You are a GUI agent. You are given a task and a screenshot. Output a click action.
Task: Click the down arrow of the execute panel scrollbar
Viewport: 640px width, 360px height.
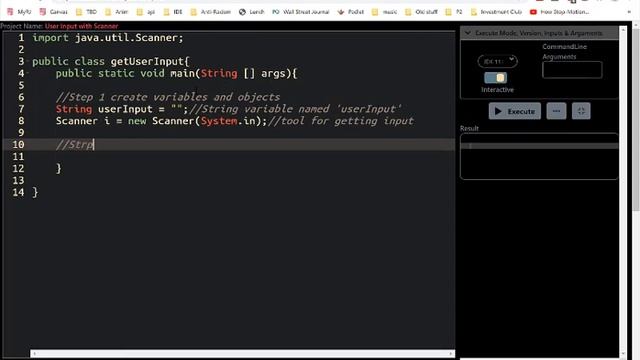[623, 354]
